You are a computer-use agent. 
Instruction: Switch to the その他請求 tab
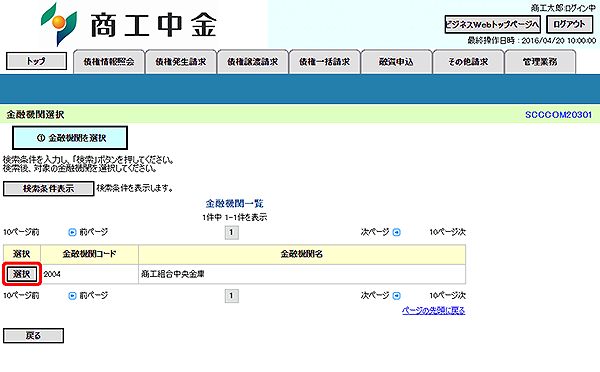point(468,62)
